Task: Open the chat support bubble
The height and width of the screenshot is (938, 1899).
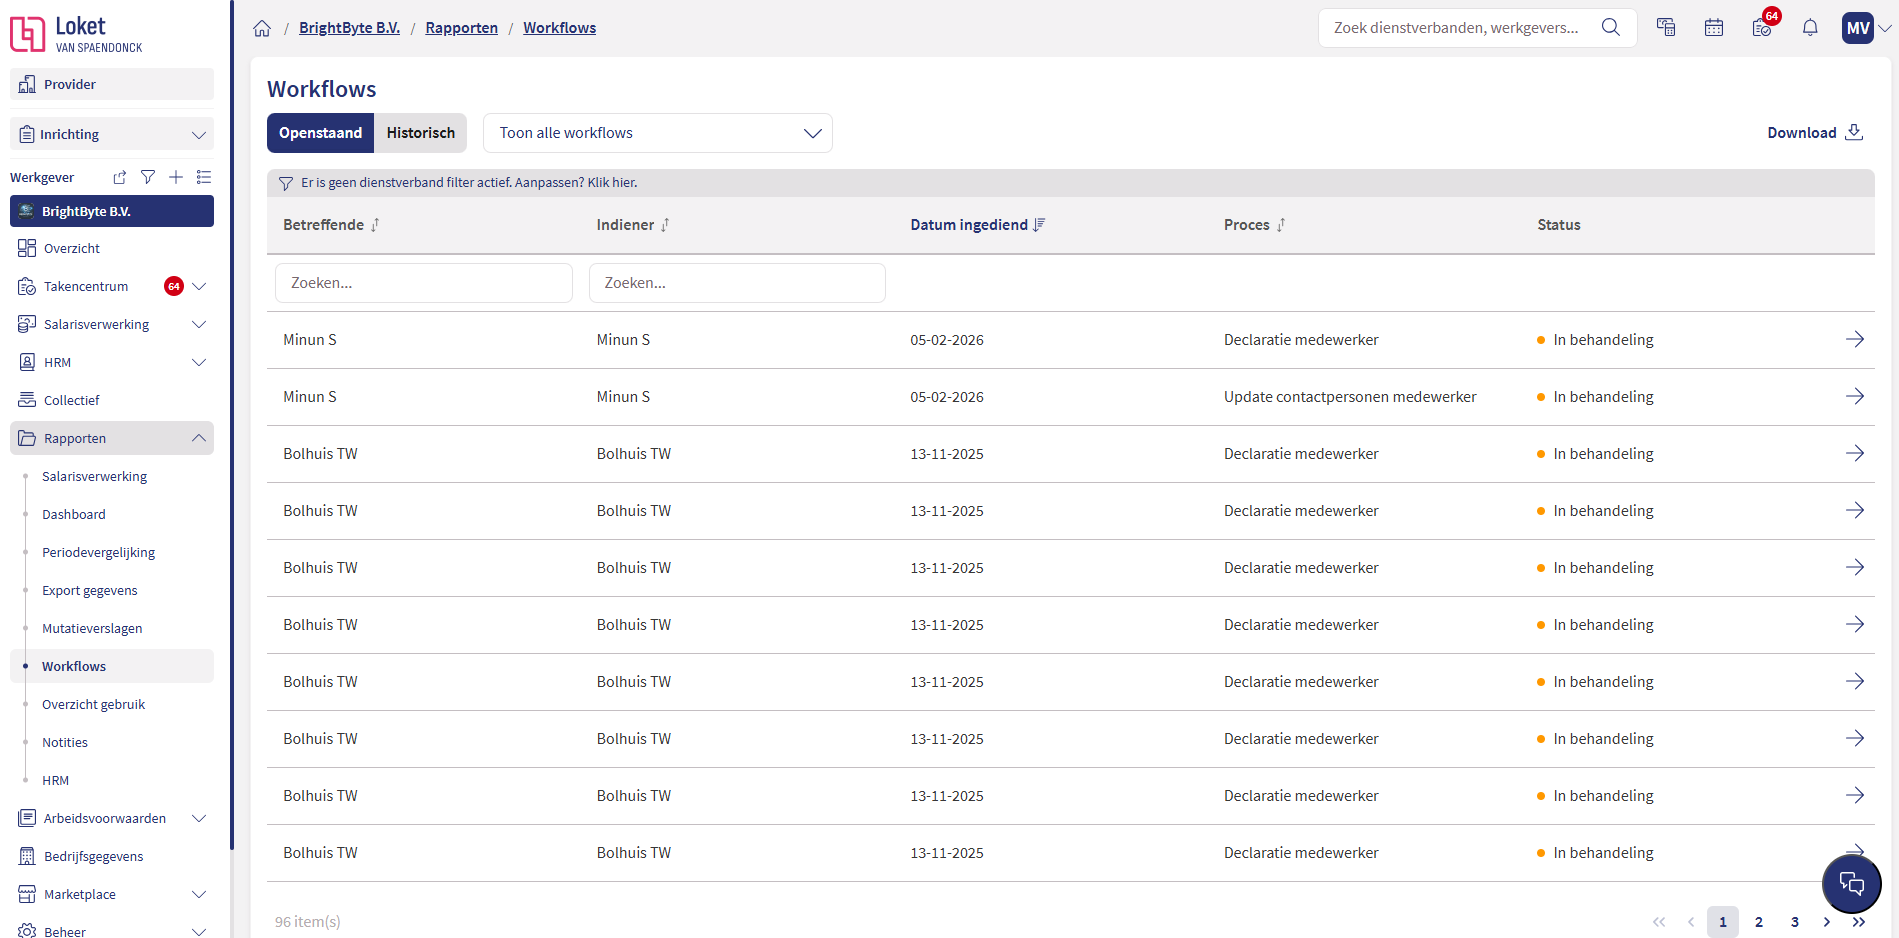Action: tap(1851, 883)
